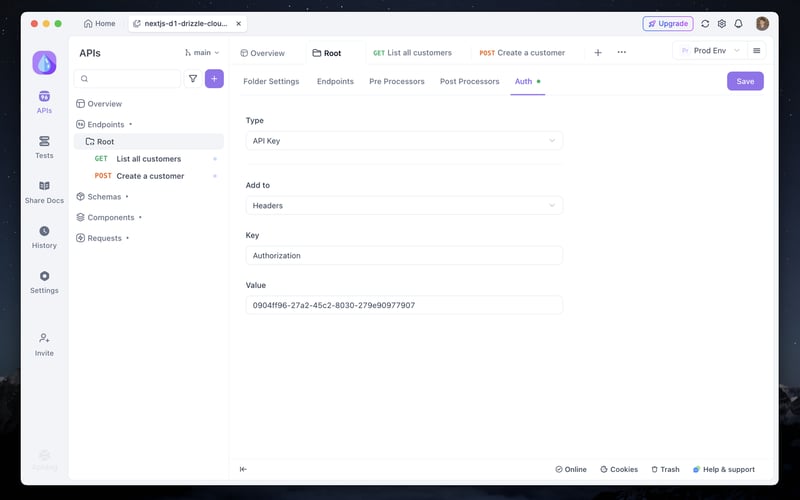Open the notifications bell

pos(738,23)
